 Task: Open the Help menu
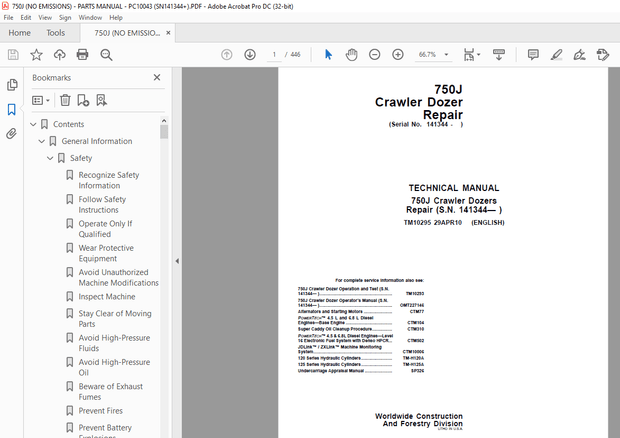coord(116,17)
